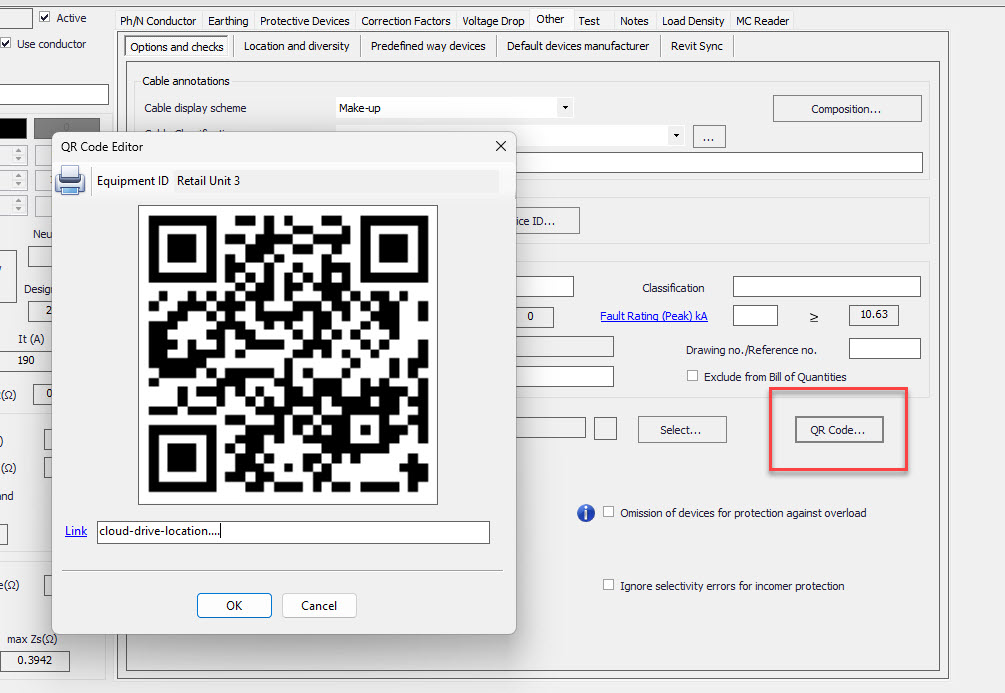This screenshot has height=693, width=1005.
Task: Expand the dropdown arrow next to ellipsis button
Action: point(676,135)
